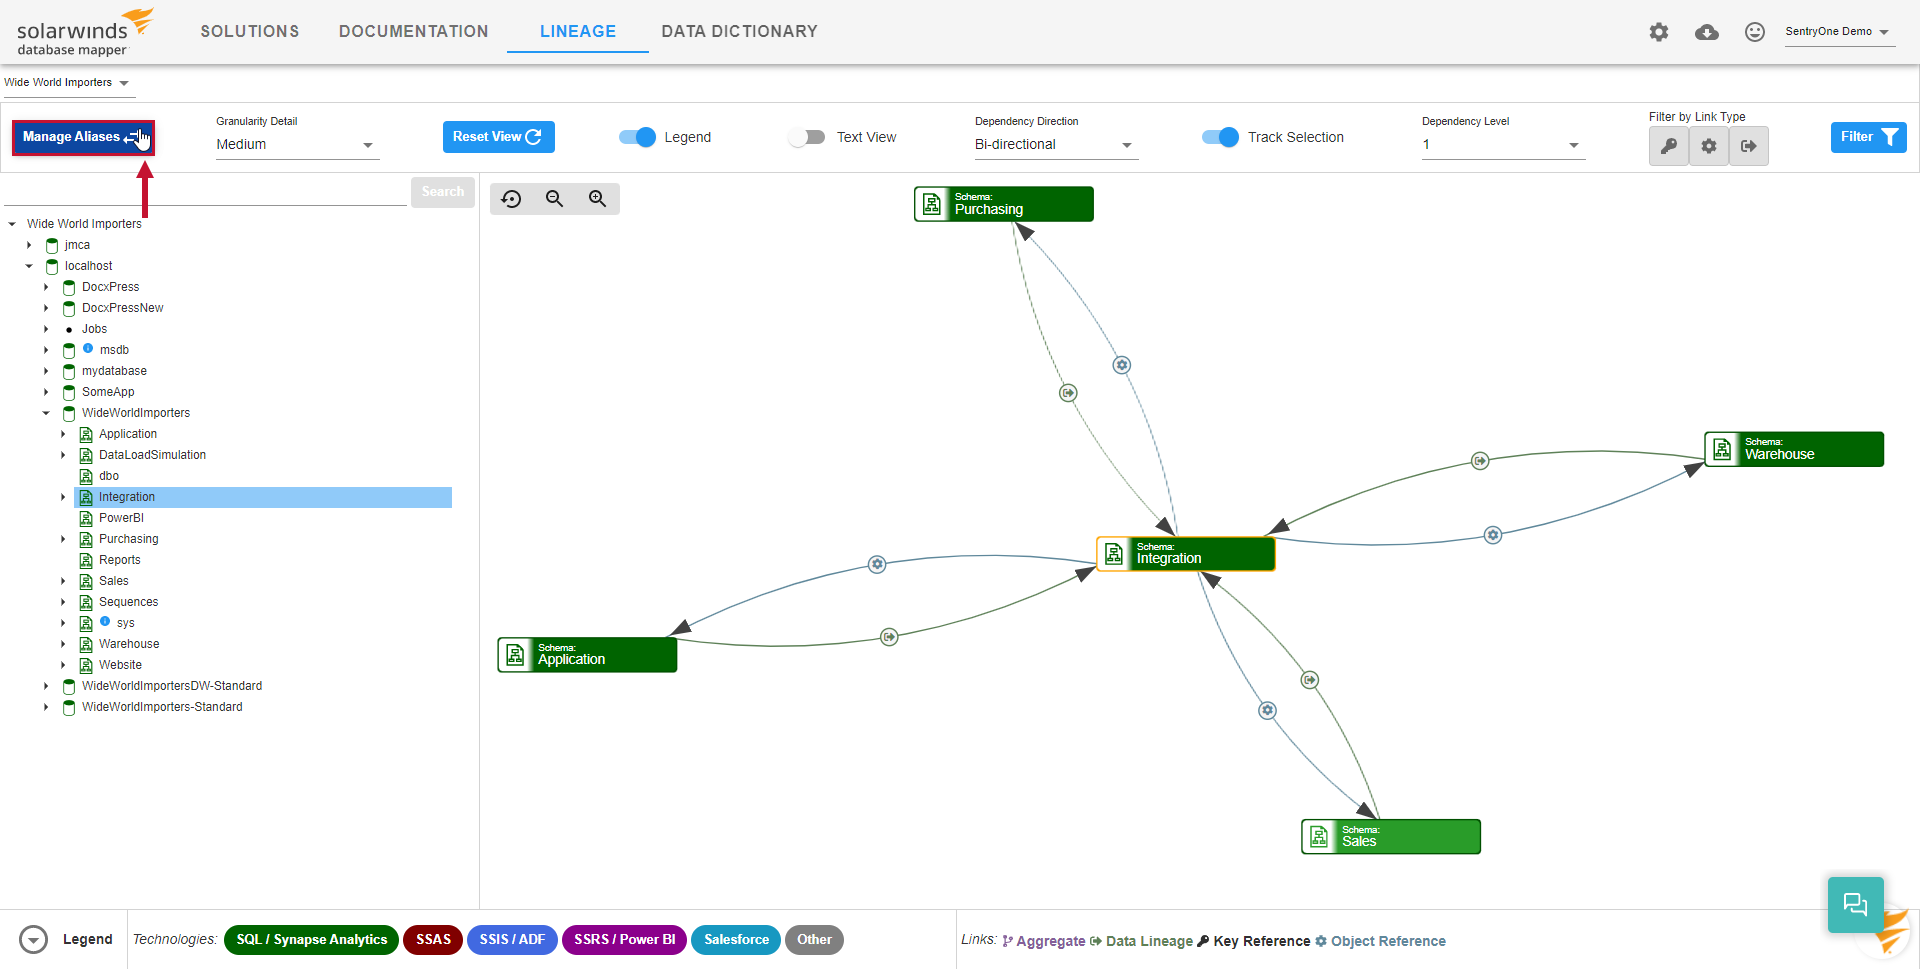Reset zoom in lineage diagram

[x=511, y=199]
